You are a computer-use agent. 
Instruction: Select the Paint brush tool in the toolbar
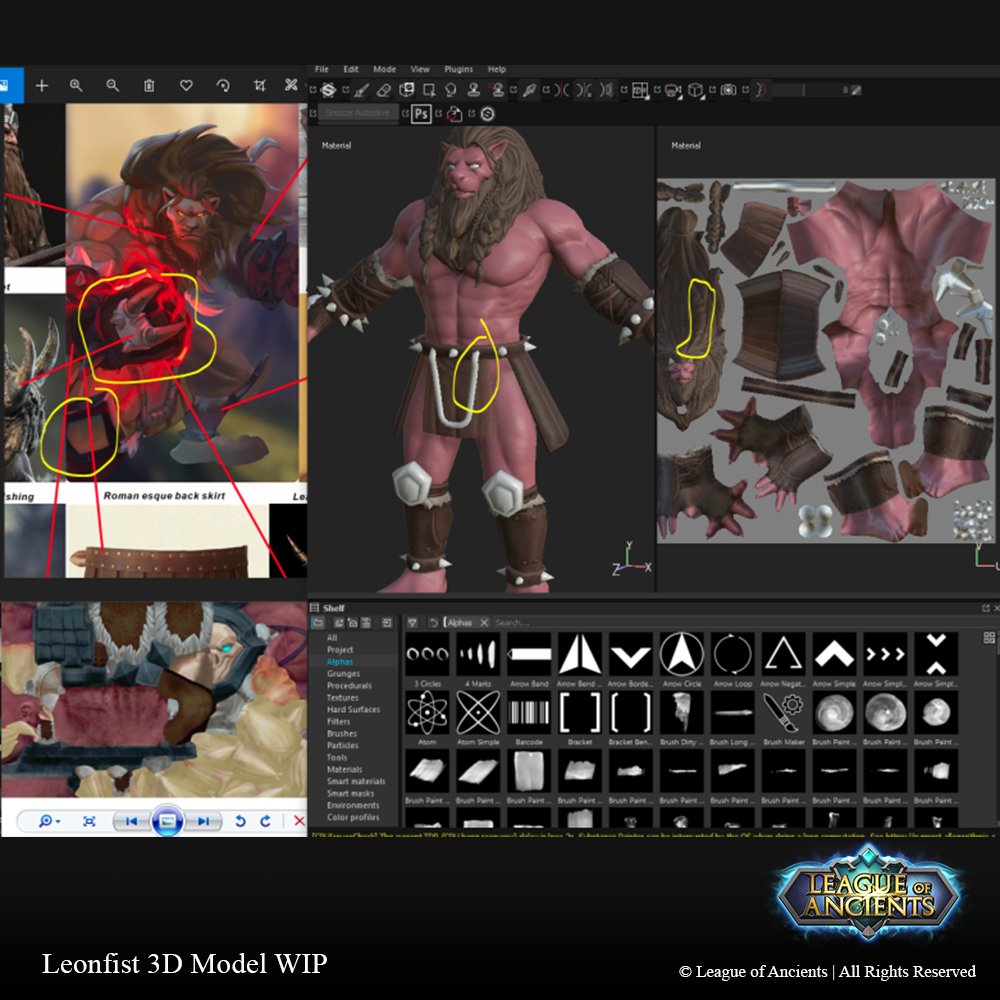tap(362, 91)
